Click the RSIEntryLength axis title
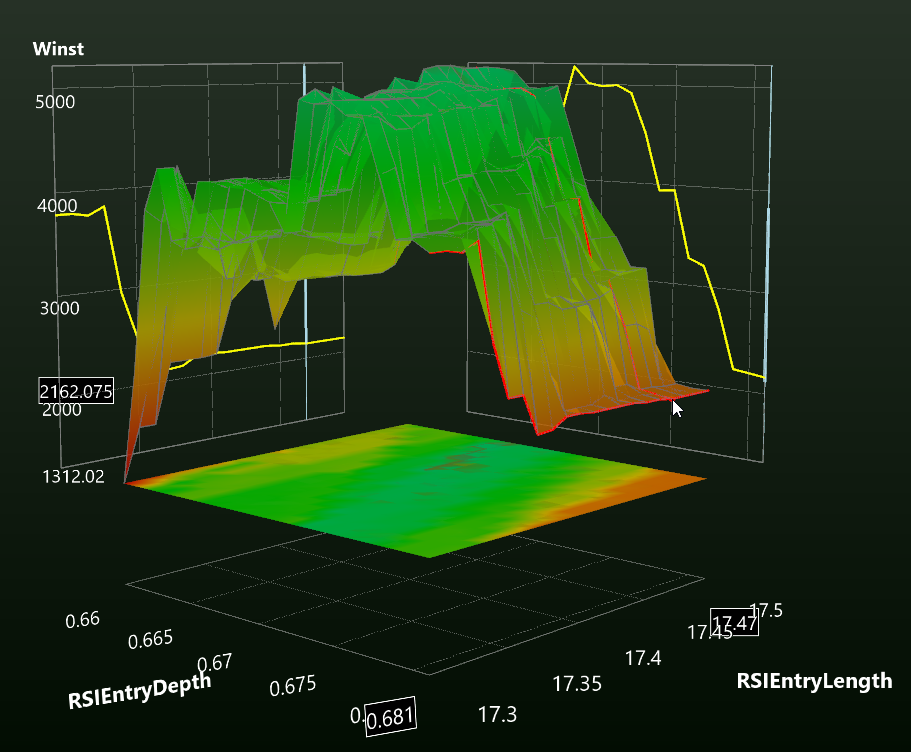Image resolution: width=911 pixels, height=752 pixels. point(814,681)
